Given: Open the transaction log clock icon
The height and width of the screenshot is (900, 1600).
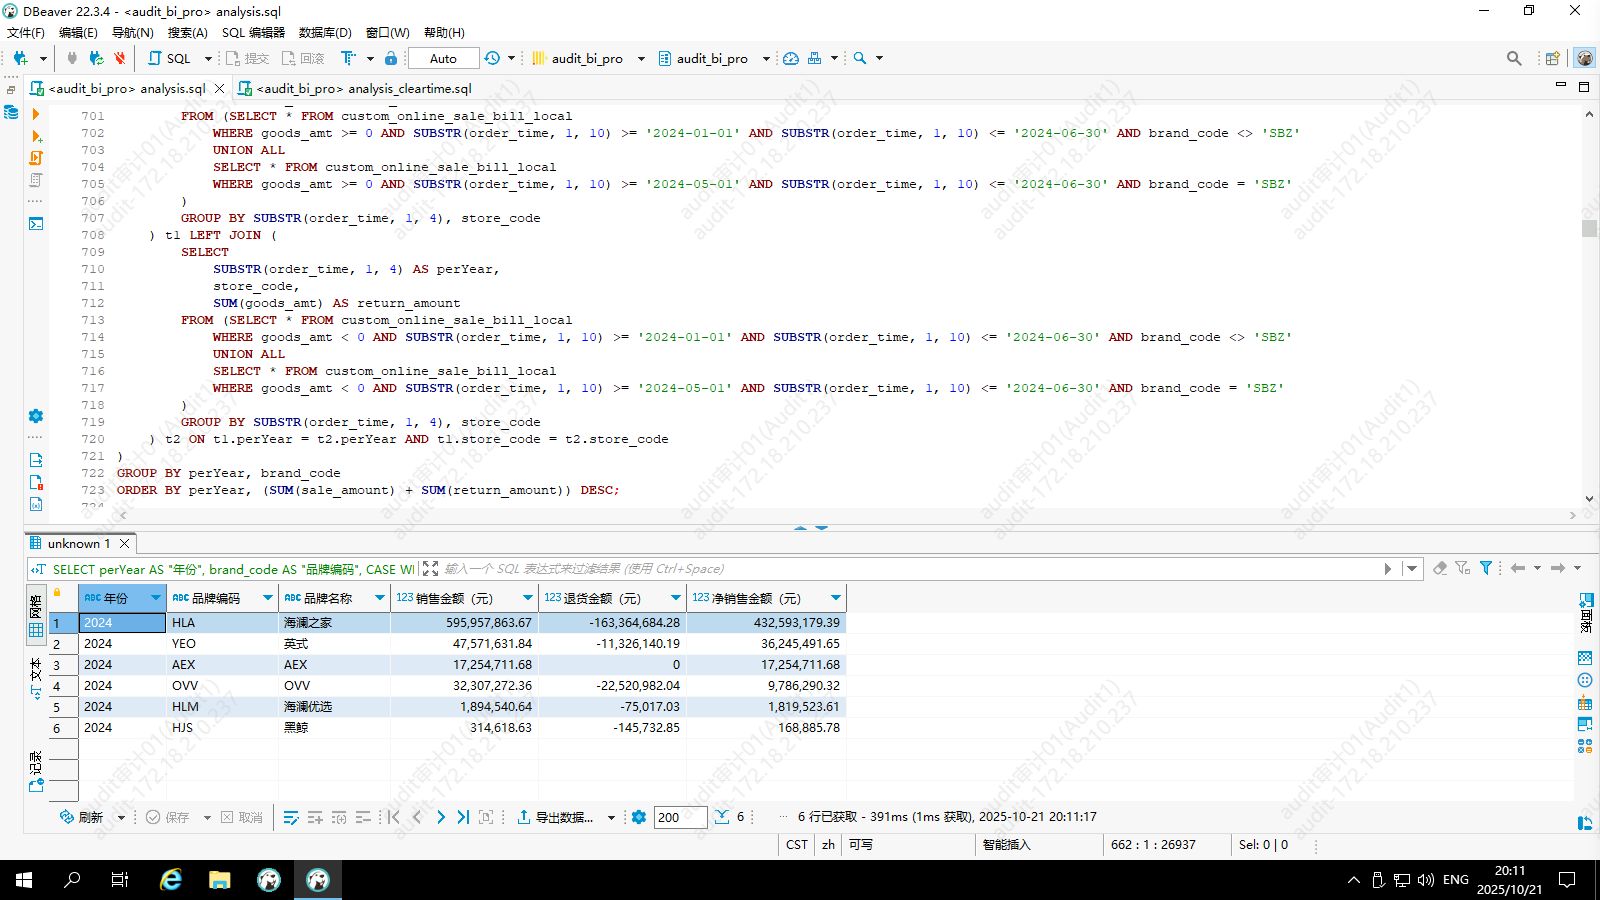Looking at the screenshot, I should (492, 58).
